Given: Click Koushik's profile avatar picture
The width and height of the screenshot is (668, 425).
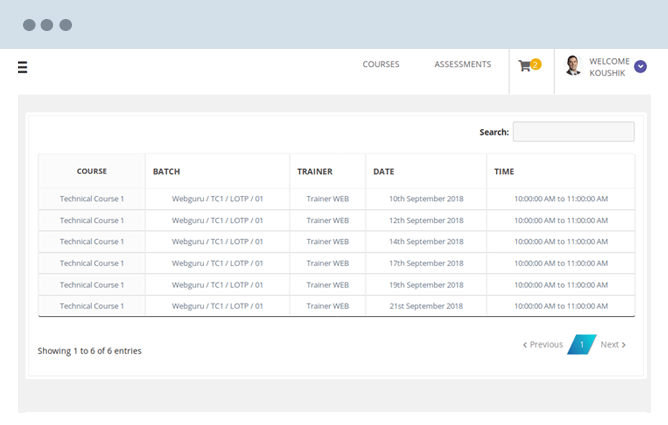Looking at the screenshot, I should [573, 66].
